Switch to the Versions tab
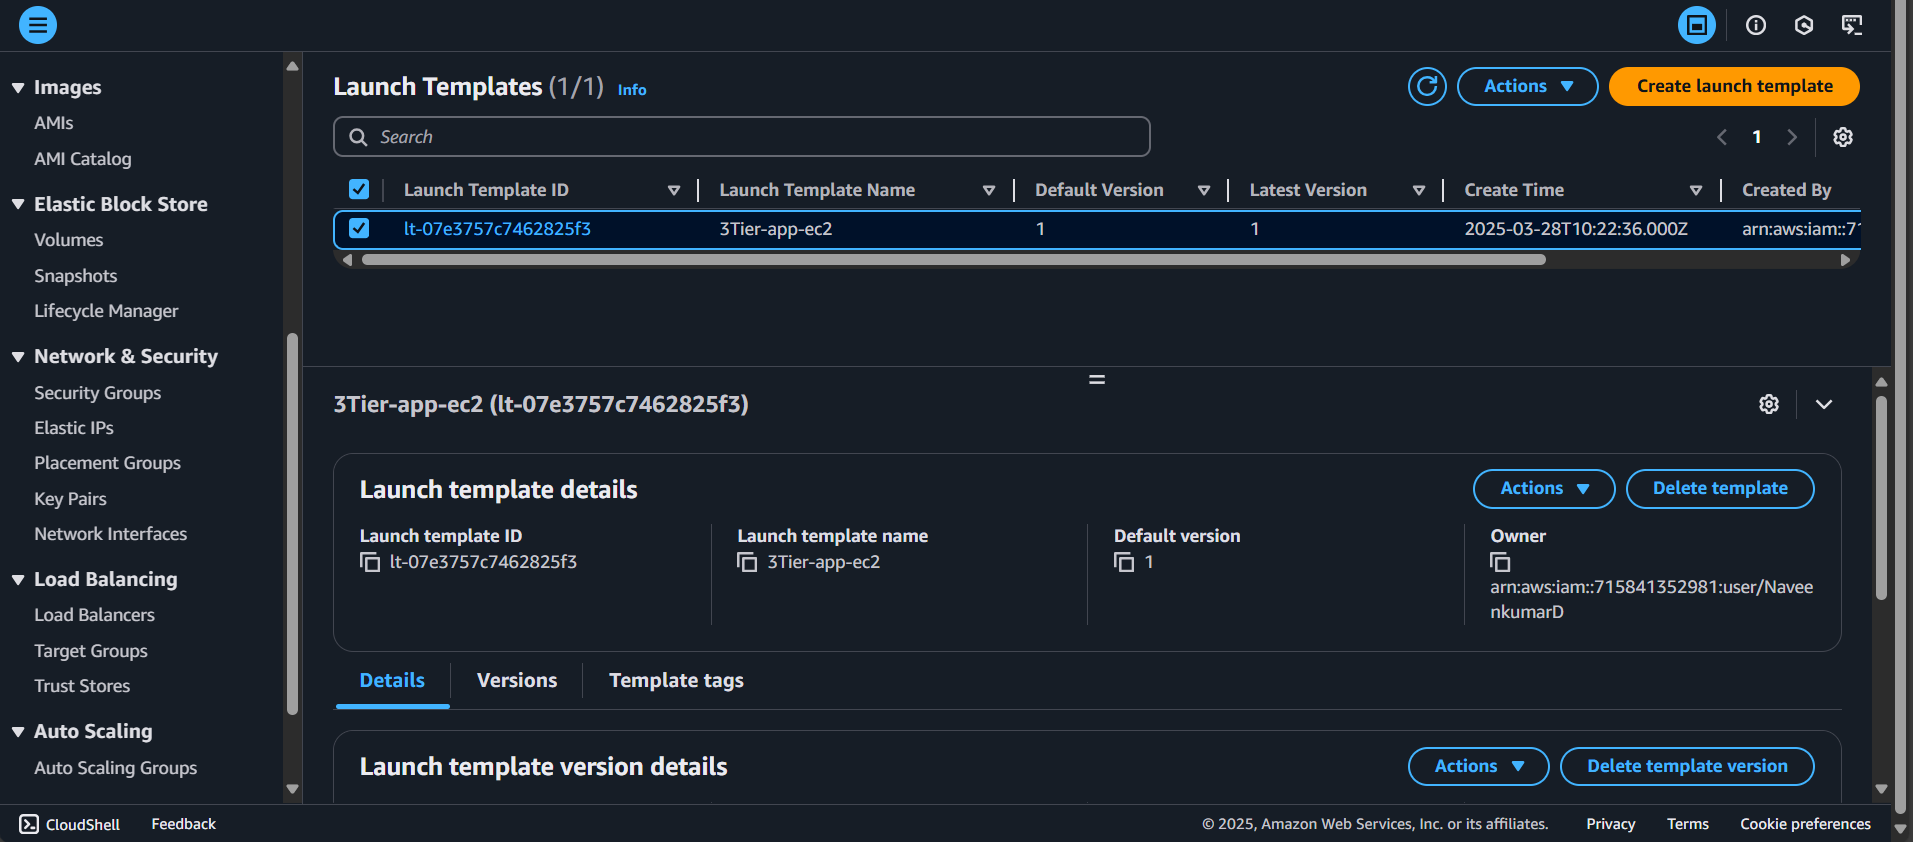The image size is (1913, 842). click(x=517, y=680)
